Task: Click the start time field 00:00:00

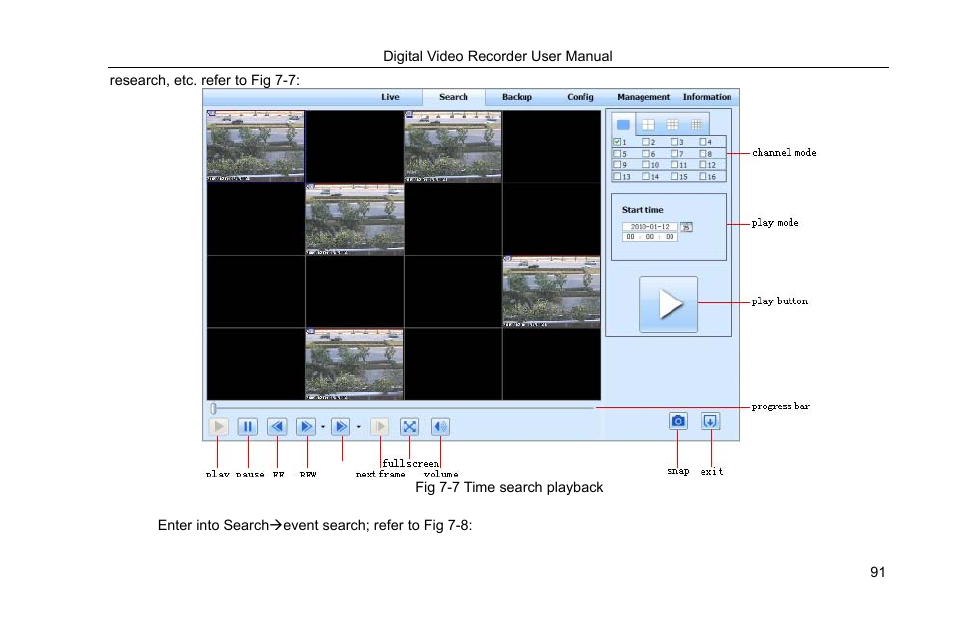Action: click(650, 237)
